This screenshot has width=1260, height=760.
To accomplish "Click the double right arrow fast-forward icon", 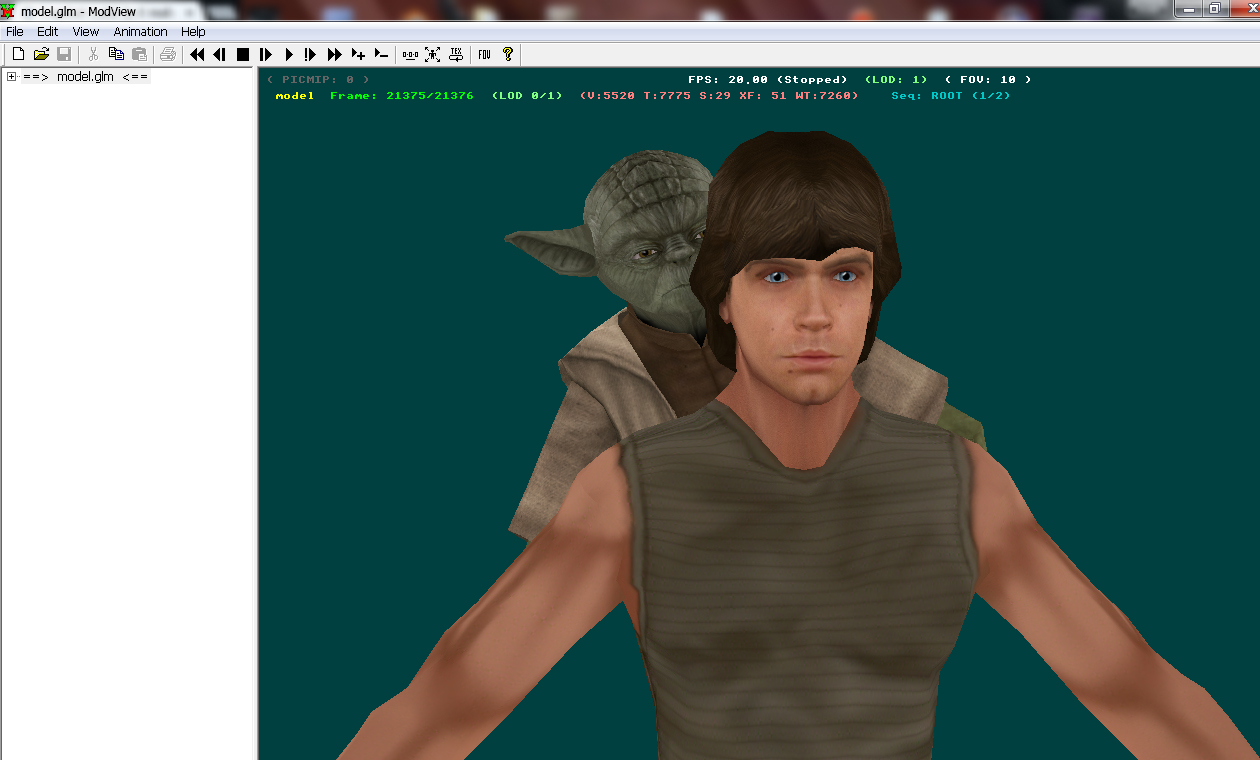I will (x=335, y=54).
